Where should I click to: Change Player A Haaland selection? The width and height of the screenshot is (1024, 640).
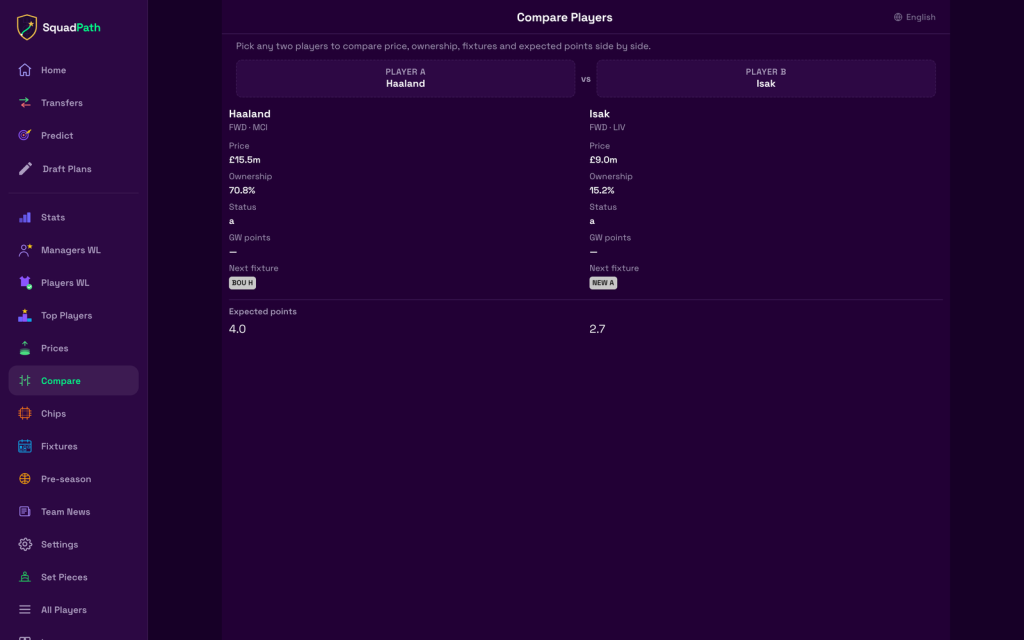[406, 78]
